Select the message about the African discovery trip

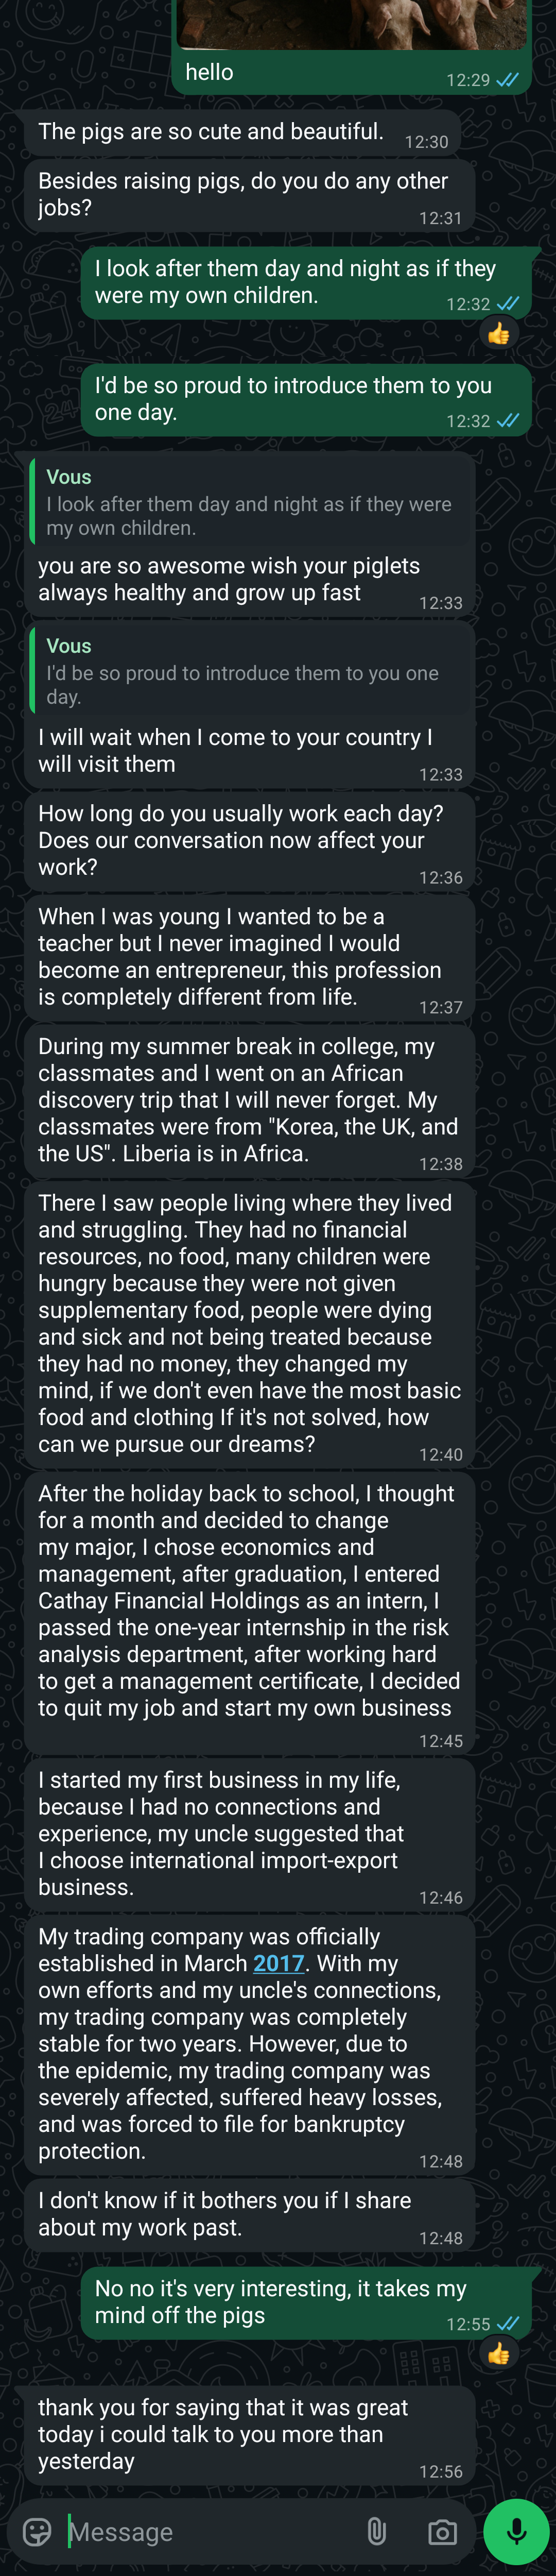click(249, 1100)
